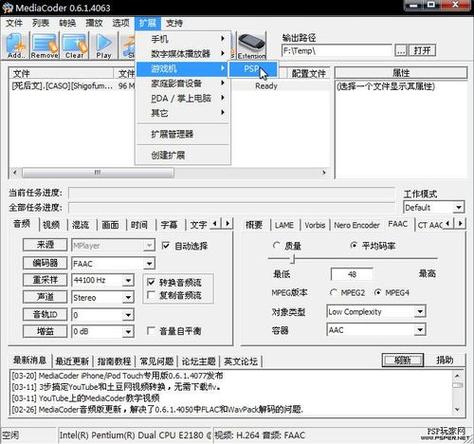This screenshot has width=474, height=444.
Task: Open the Stereo channel dropdown
Action: pyautogui.click(x=128, y=297)
